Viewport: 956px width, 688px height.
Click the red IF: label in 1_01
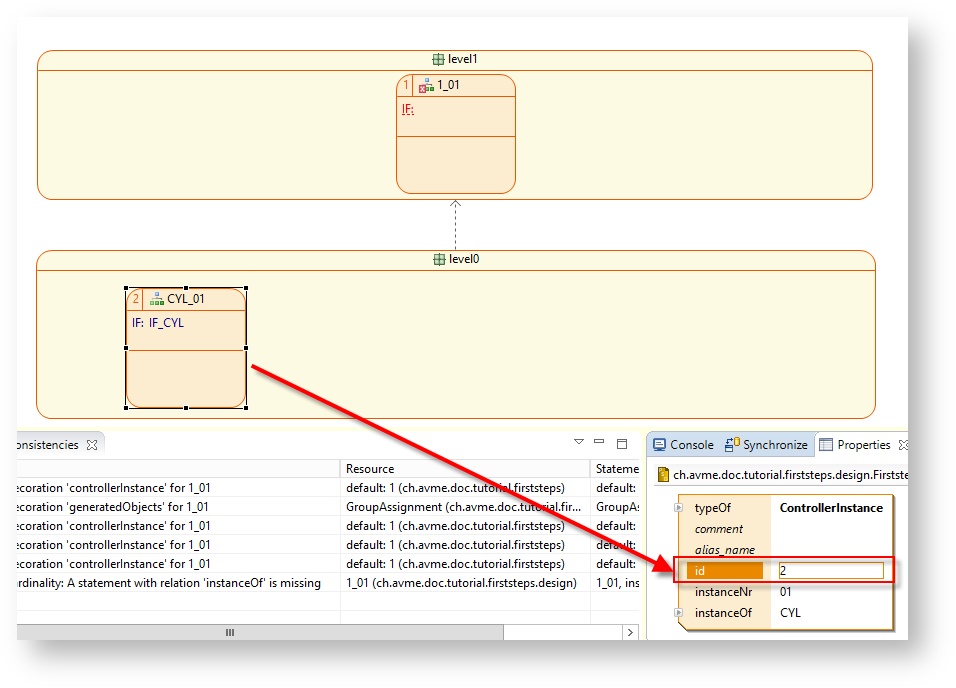click(x=408, y=109)
